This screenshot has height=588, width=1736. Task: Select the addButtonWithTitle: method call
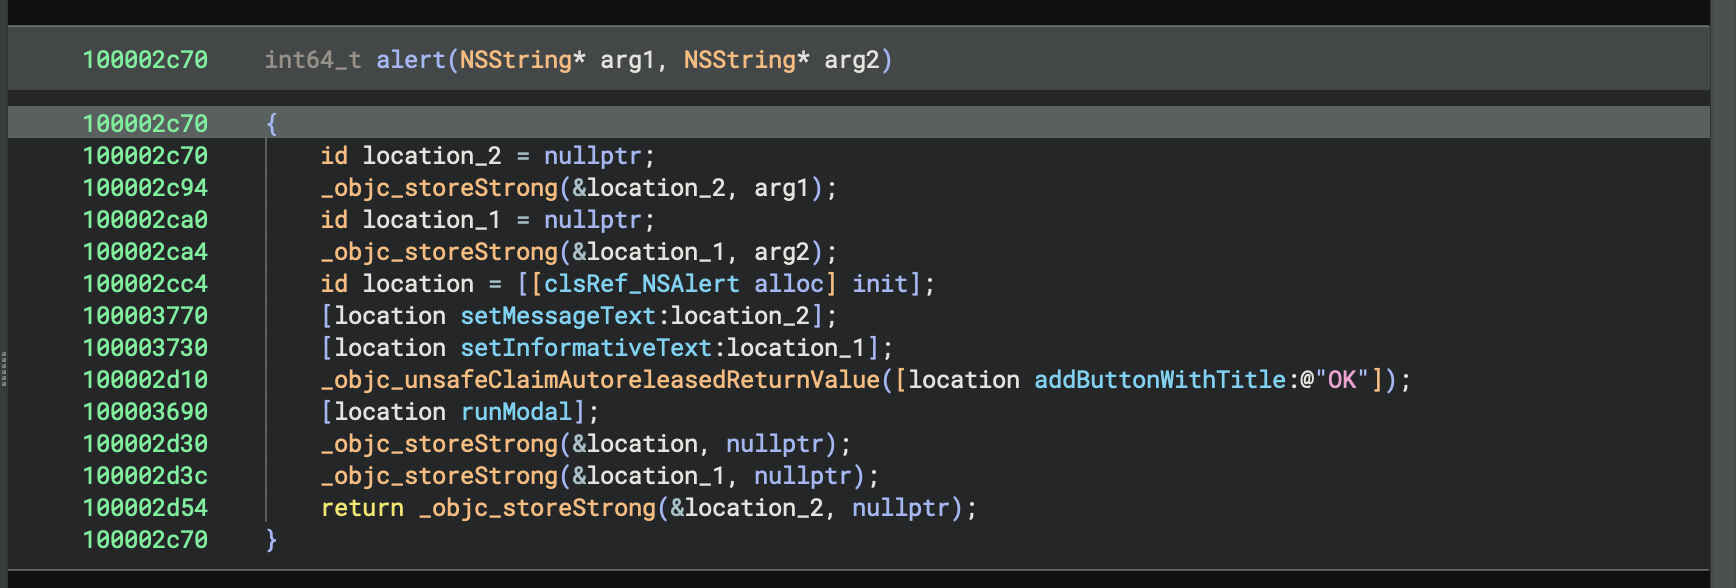(1166, 380)
